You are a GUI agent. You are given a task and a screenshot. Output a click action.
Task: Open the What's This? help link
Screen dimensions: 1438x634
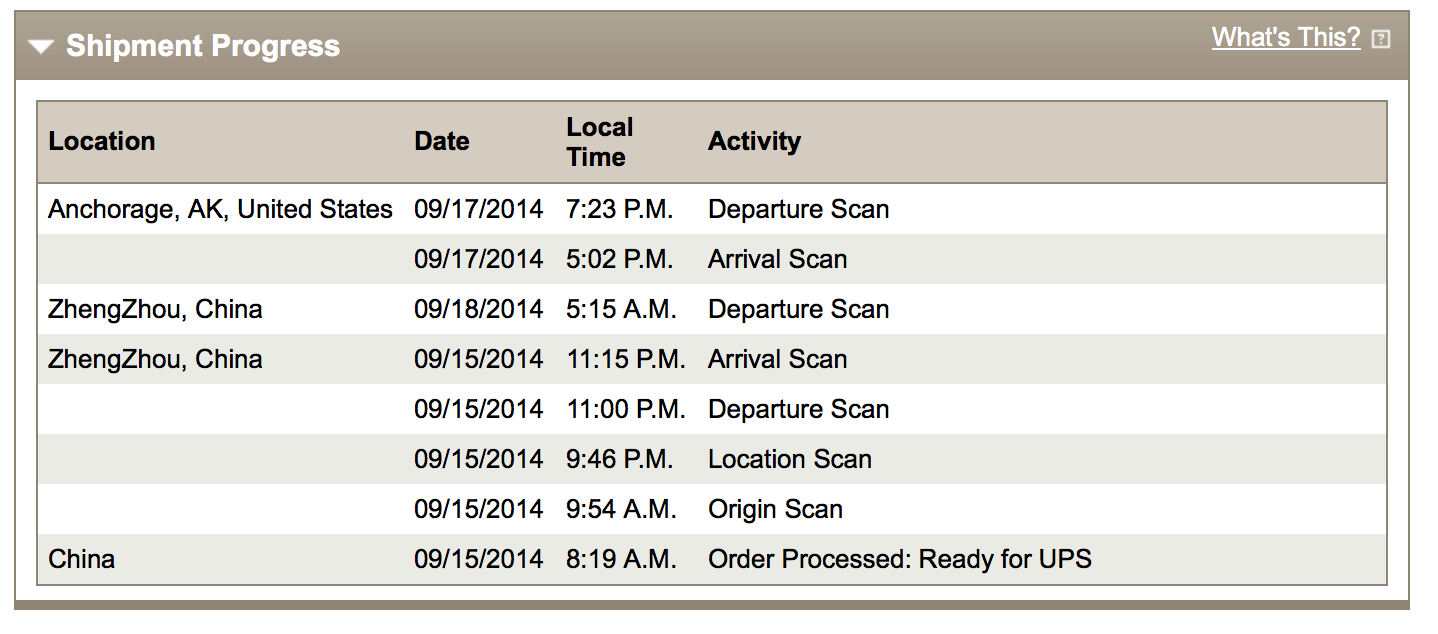[1285, 38]
